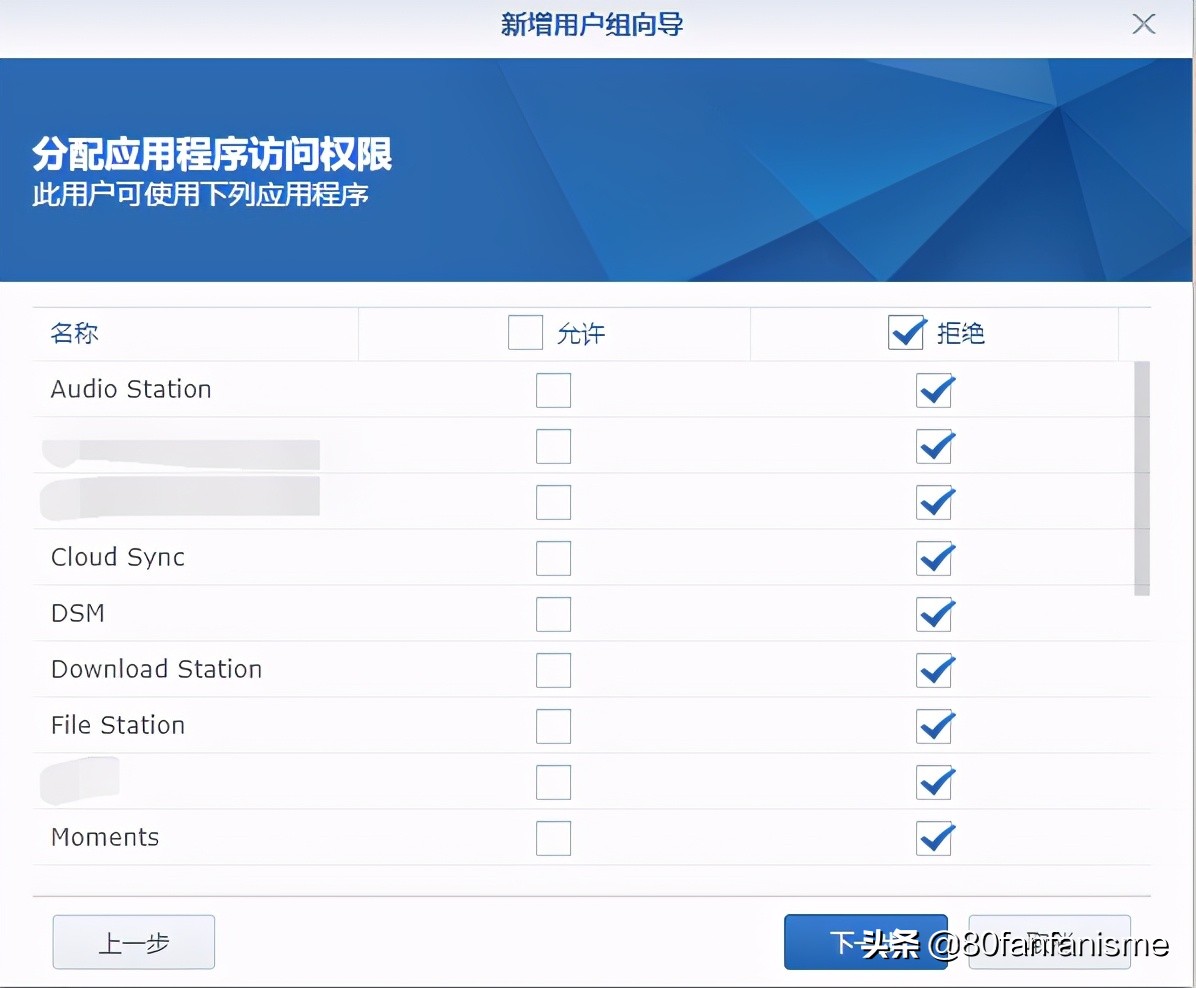Uncheck Deny for Moments
The image size is (1196, 988).
[x=934, y=838]
